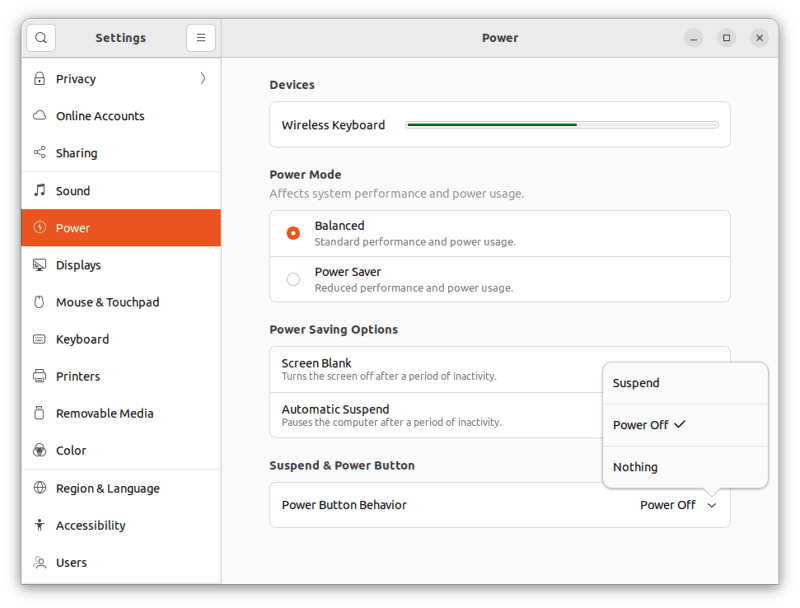
Task: Click the Sound music note icon
Action: click(x=39, y=190)
